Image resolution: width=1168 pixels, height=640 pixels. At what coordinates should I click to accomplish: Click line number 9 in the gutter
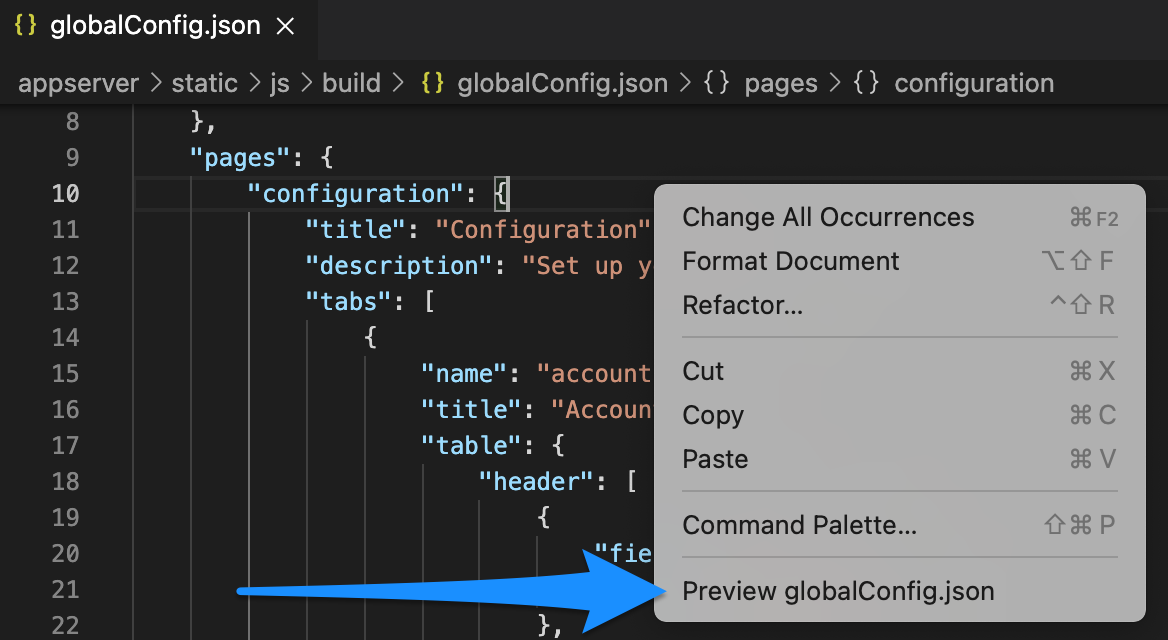(x=72, y=158)
